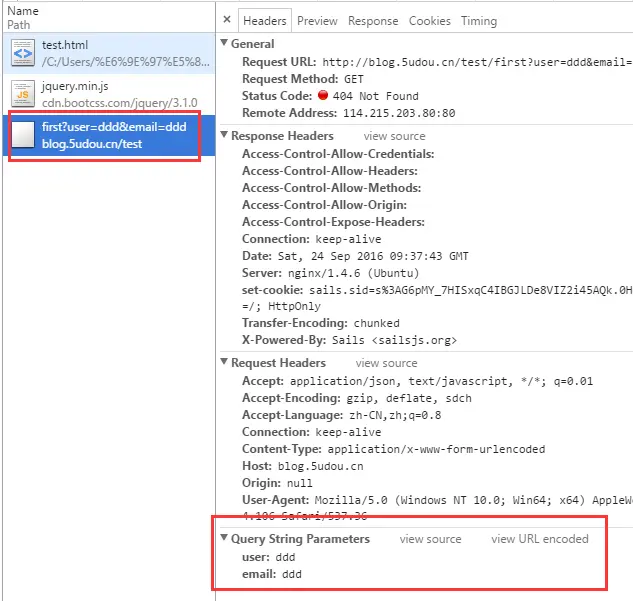This screenshot has height=601, width=633.
Task: Click the Access-Control-Allow-Credentials header name
Action: pyautogui.click(x=338, y=154)
